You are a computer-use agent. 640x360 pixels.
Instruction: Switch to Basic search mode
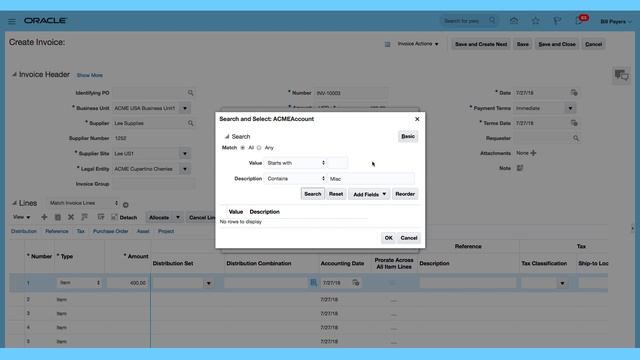click(x=408, y=136)
